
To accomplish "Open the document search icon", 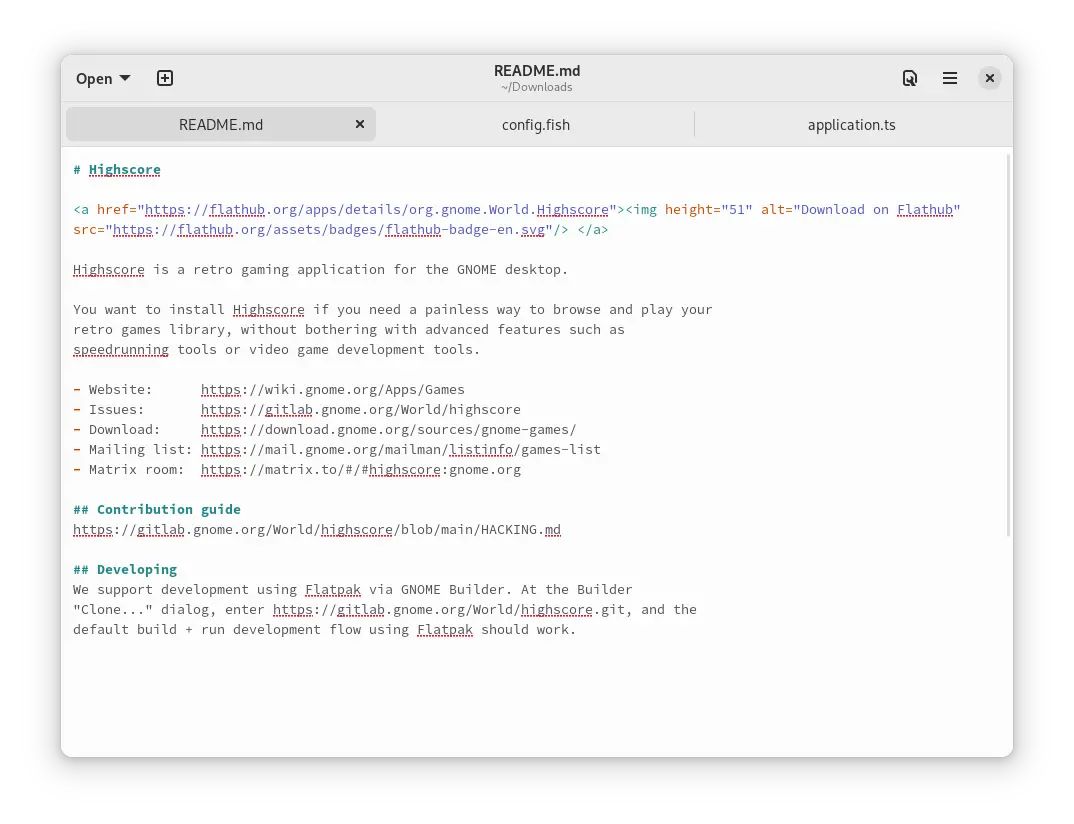I will pyautogui.click(x=910, y=77).
